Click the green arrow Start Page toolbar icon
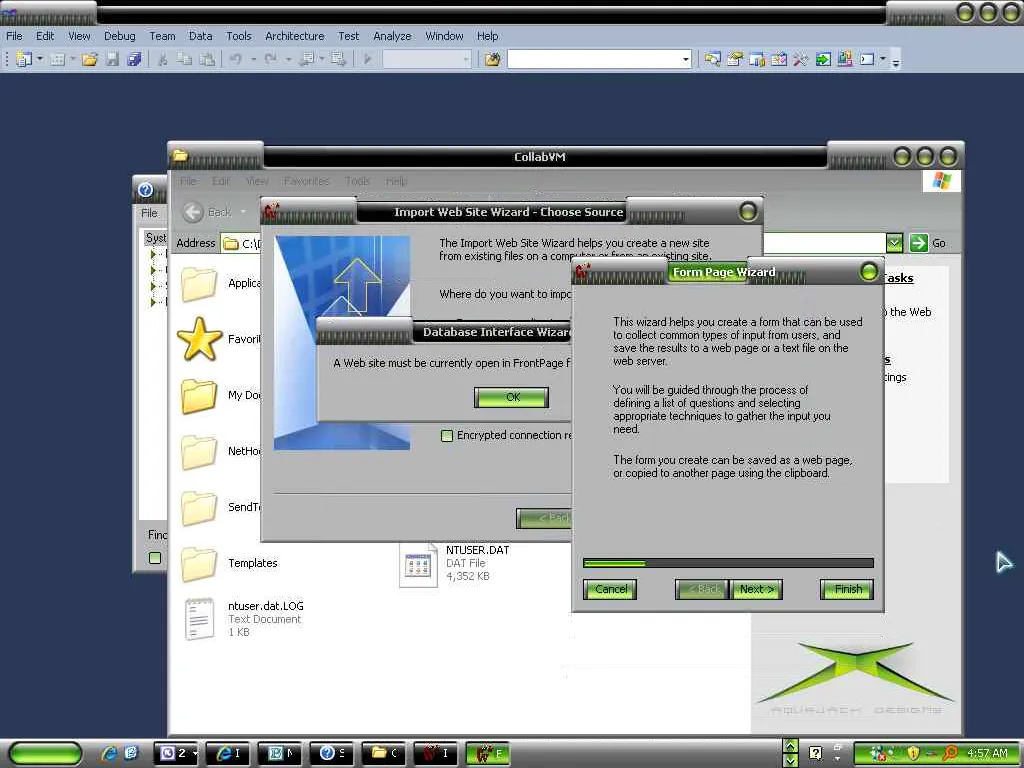1024x768 pixels. [x=823, y=59]
